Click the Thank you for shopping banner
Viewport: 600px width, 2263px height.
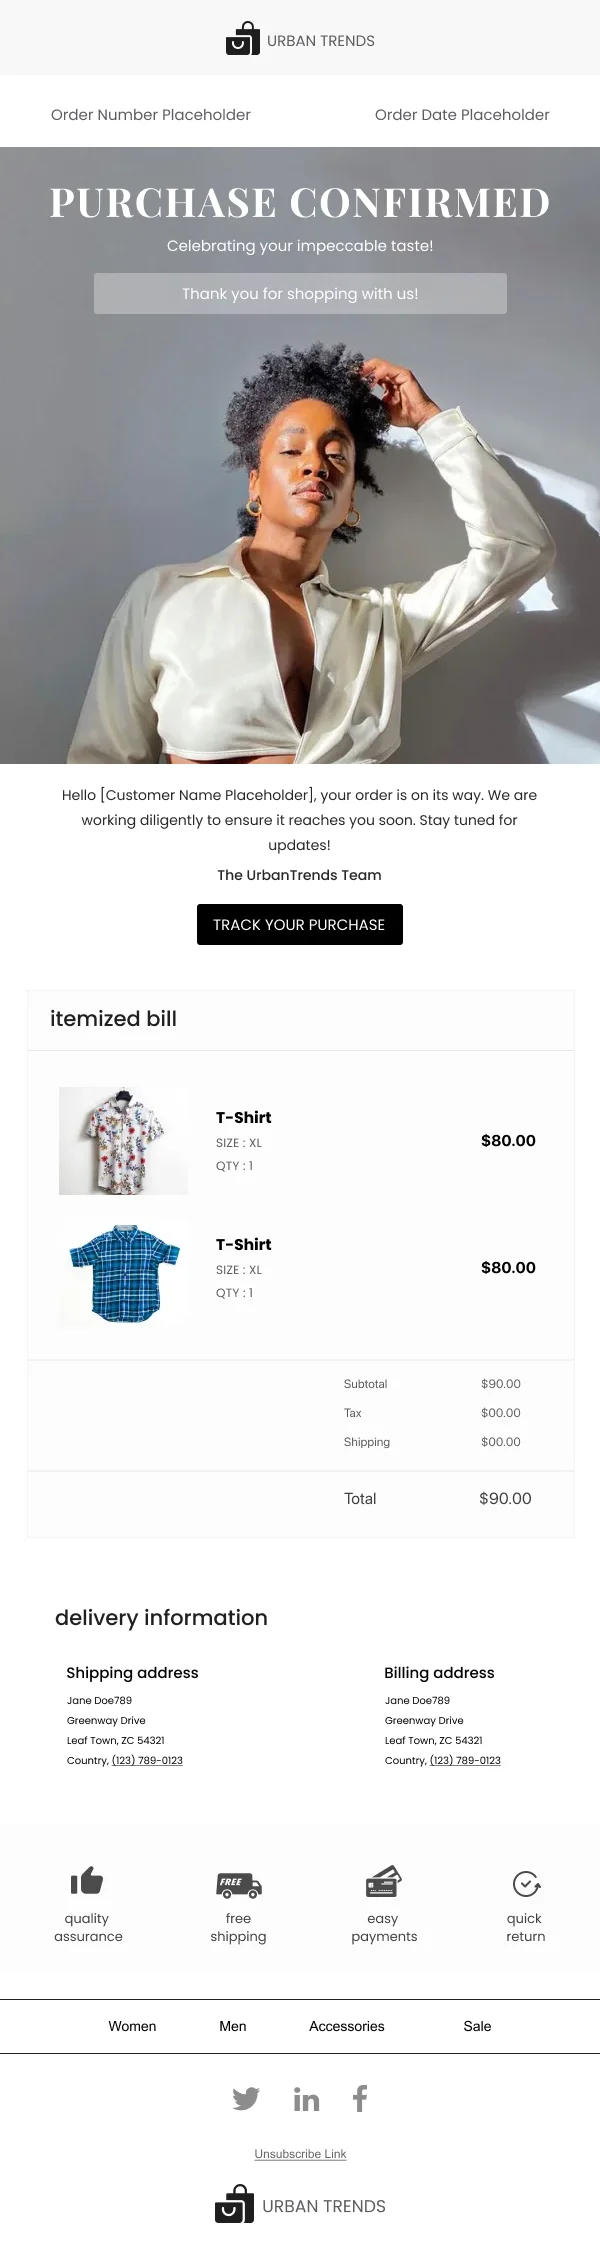[300, 293]
